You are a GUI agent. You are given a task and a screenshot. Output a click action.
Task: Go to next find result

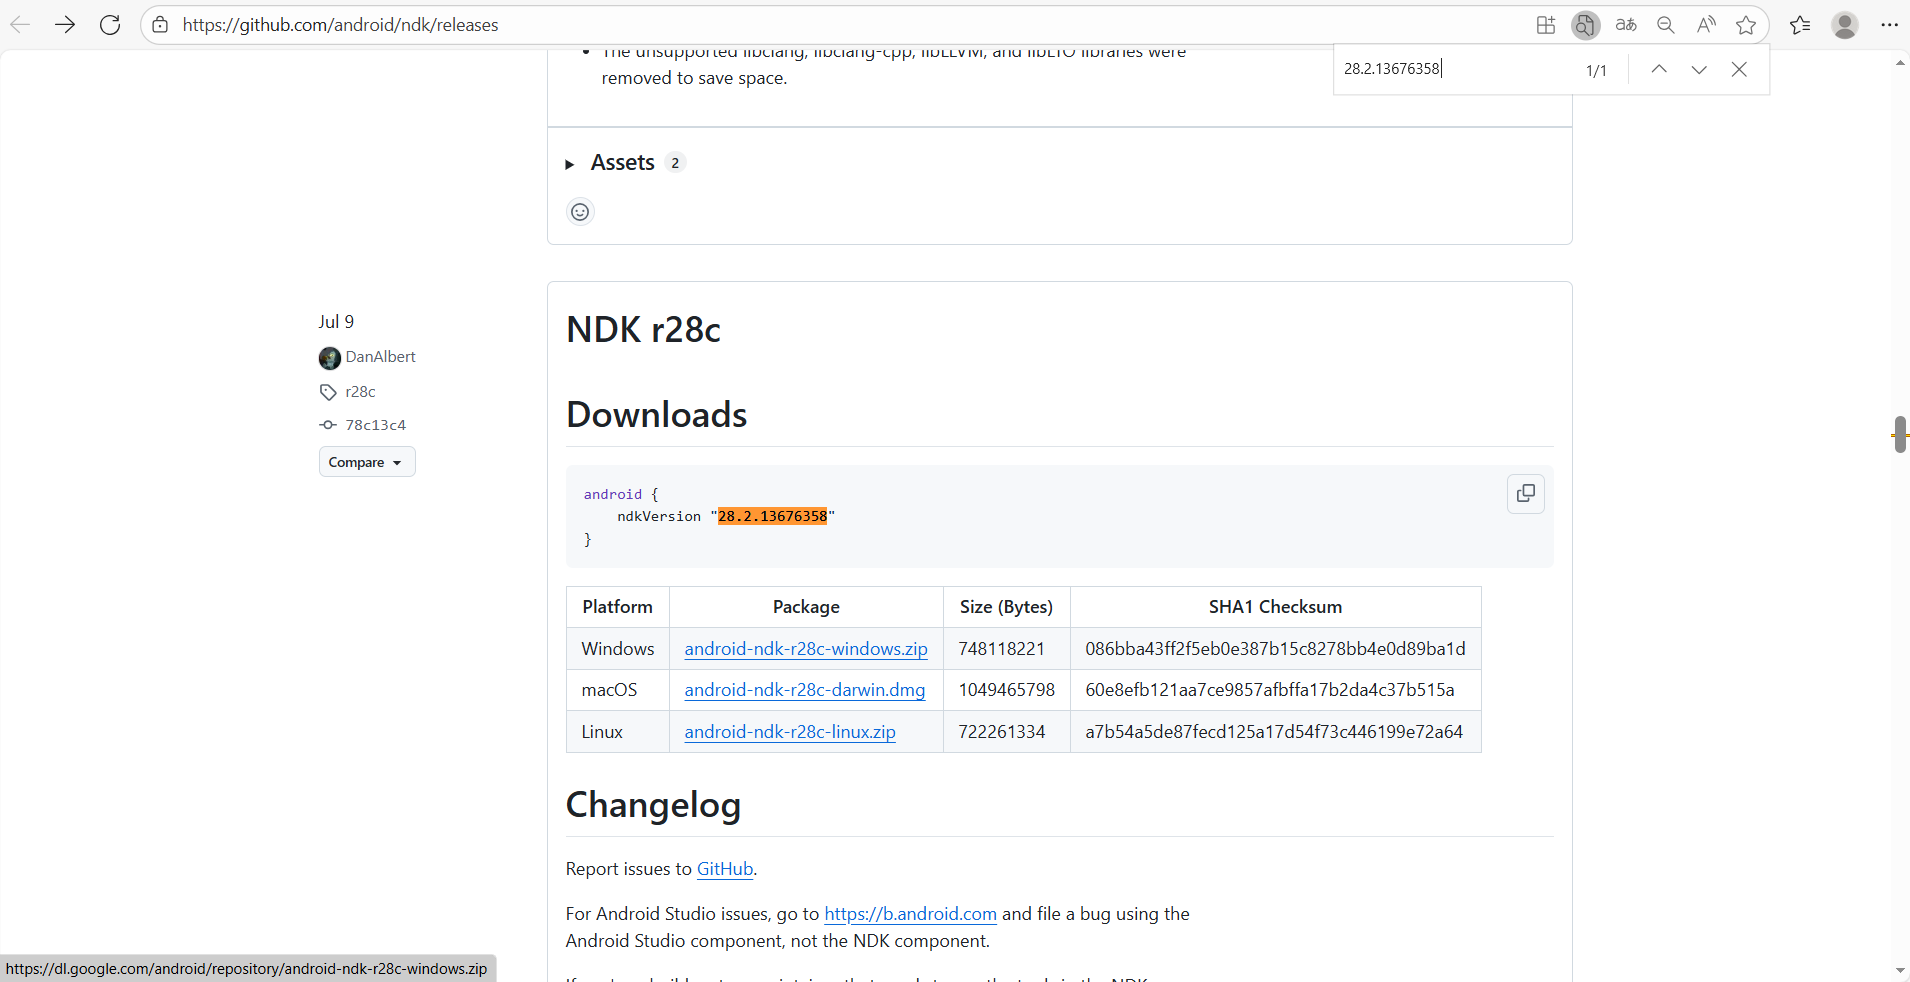(x=1699, y=69)
